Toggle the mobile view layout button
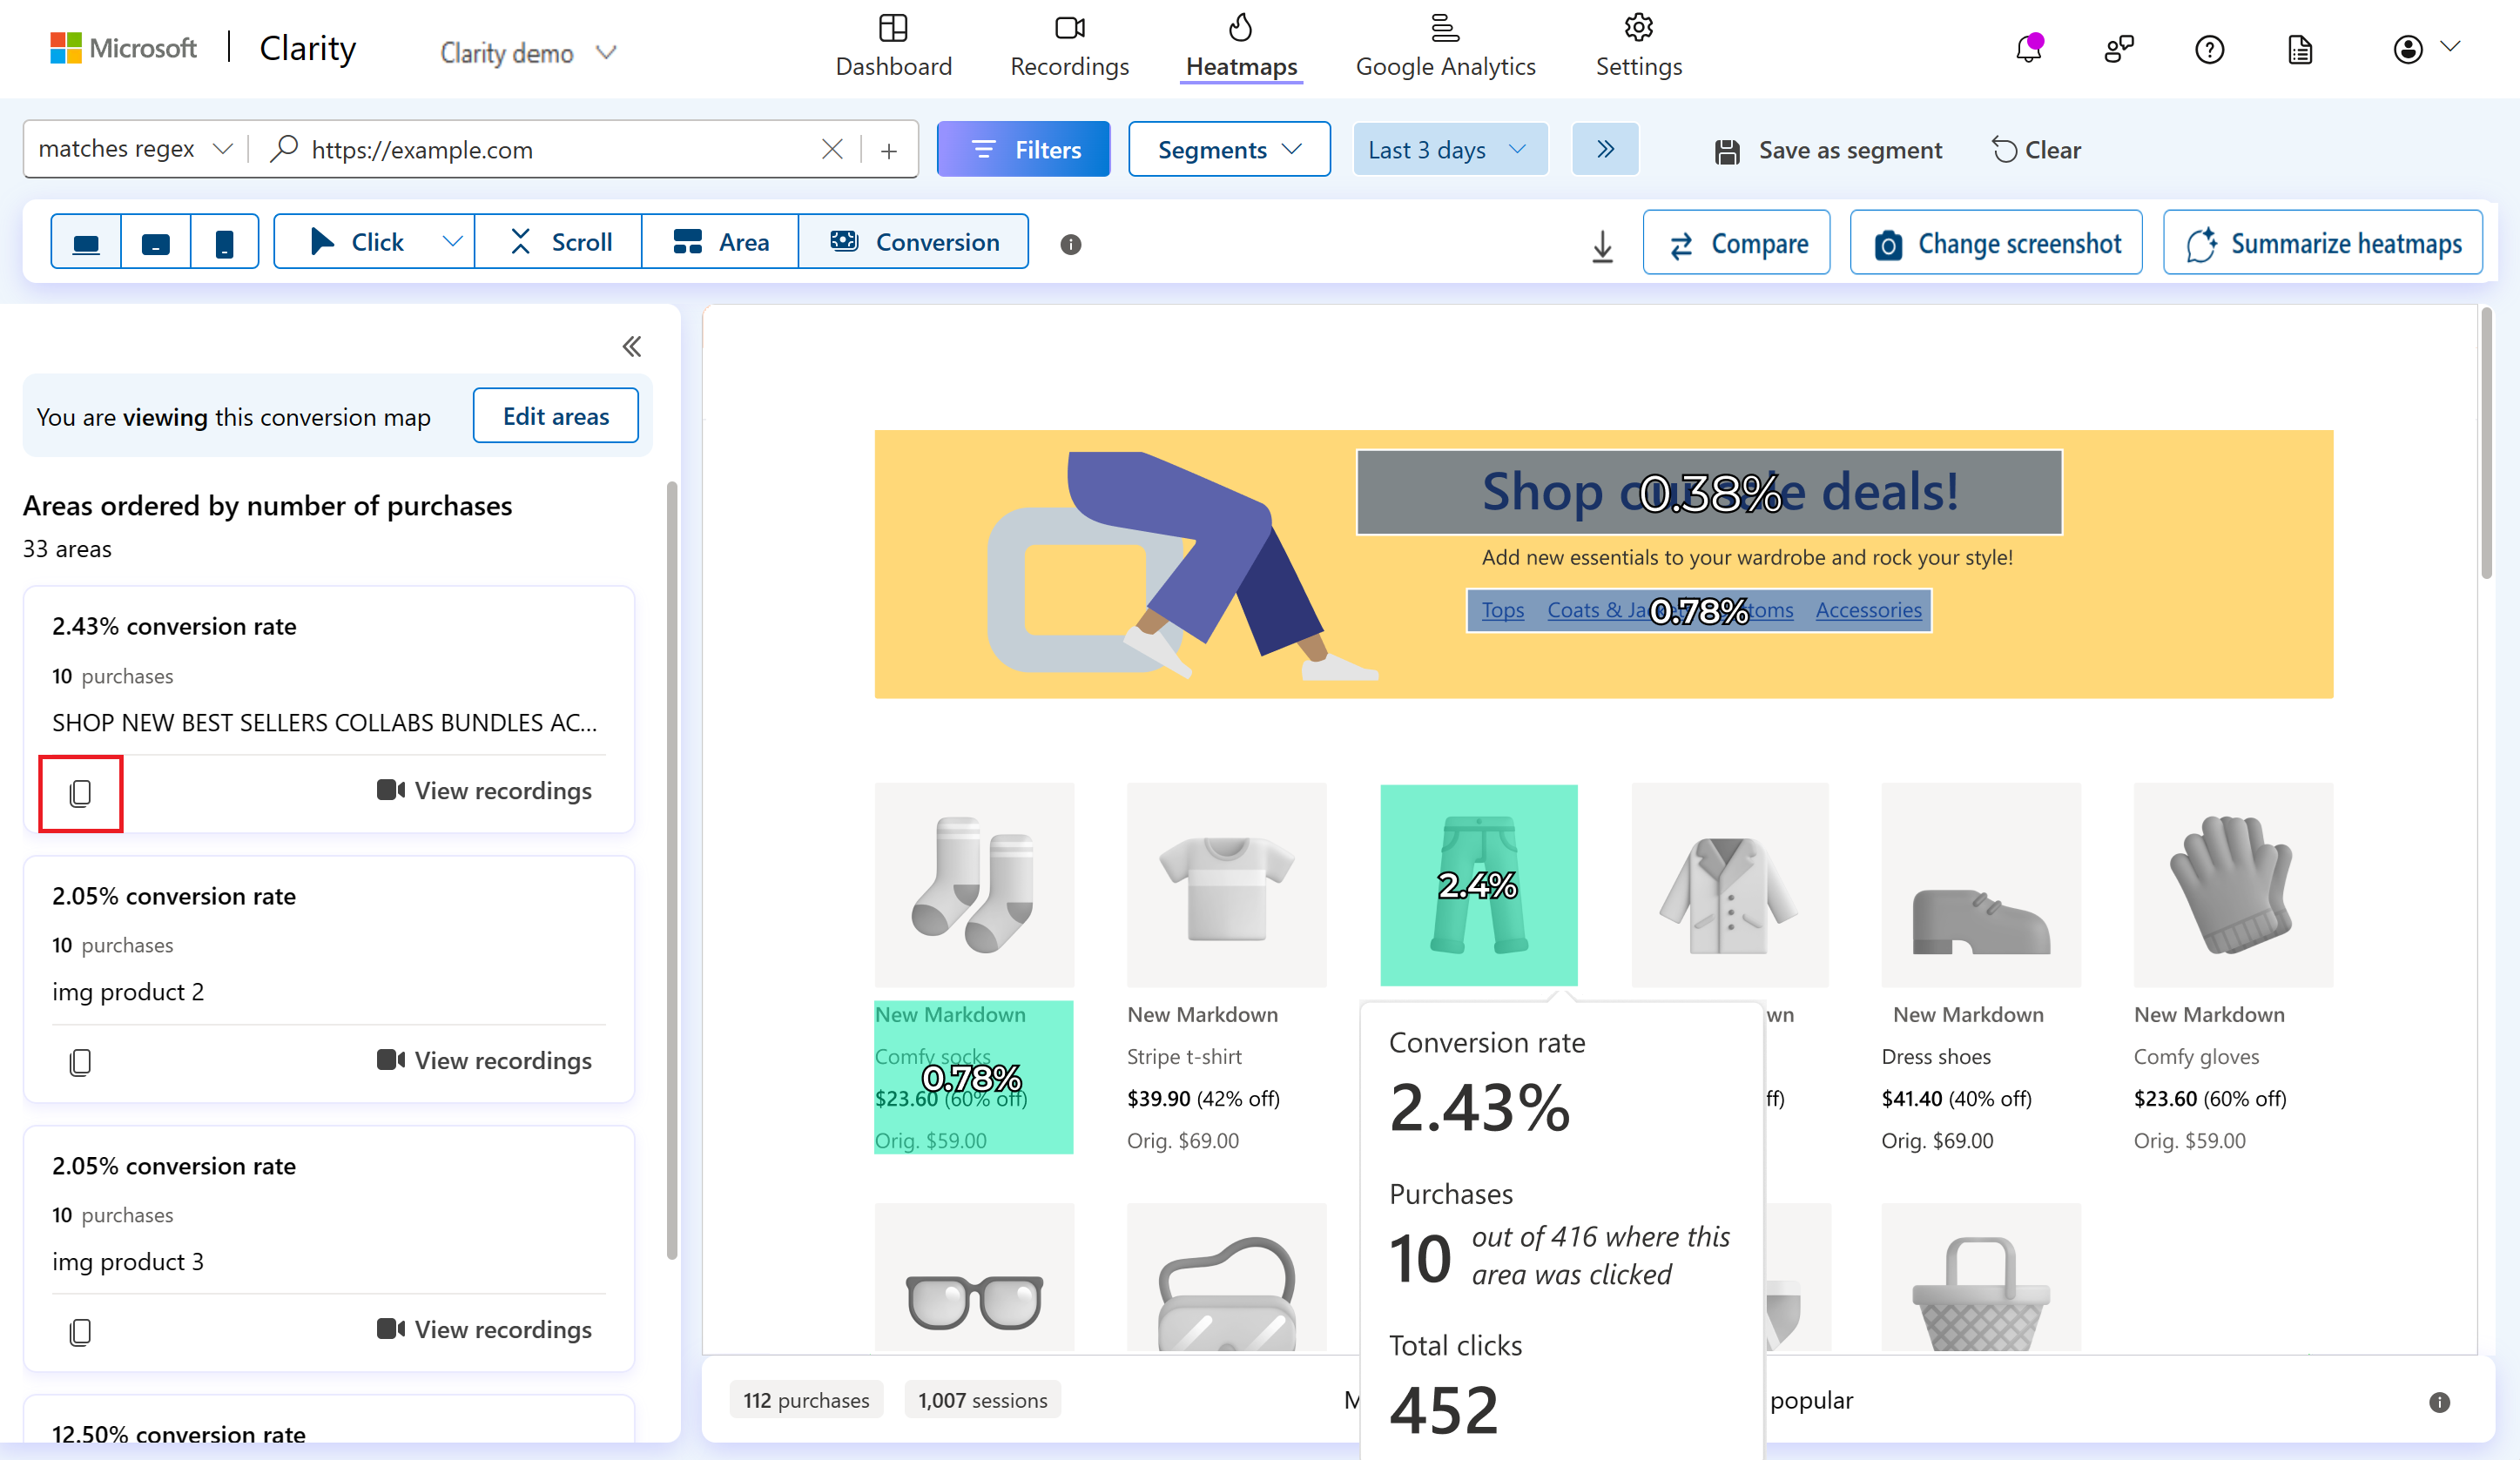The height and width of the screenshot is (1460, 2520). coord(224,242)
